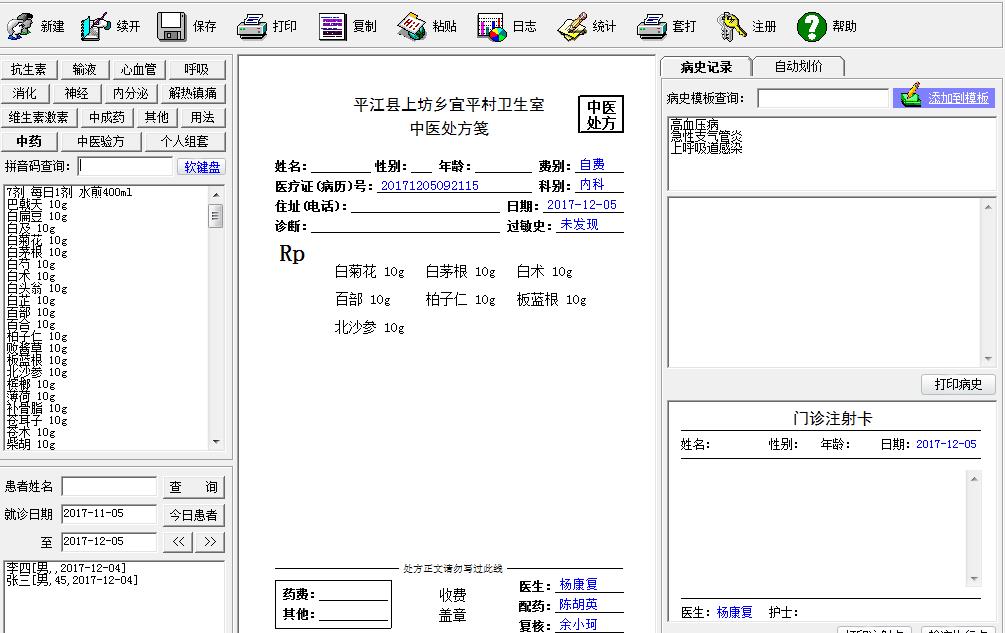Click the 添加到模板 icon button

pos(943,97)
